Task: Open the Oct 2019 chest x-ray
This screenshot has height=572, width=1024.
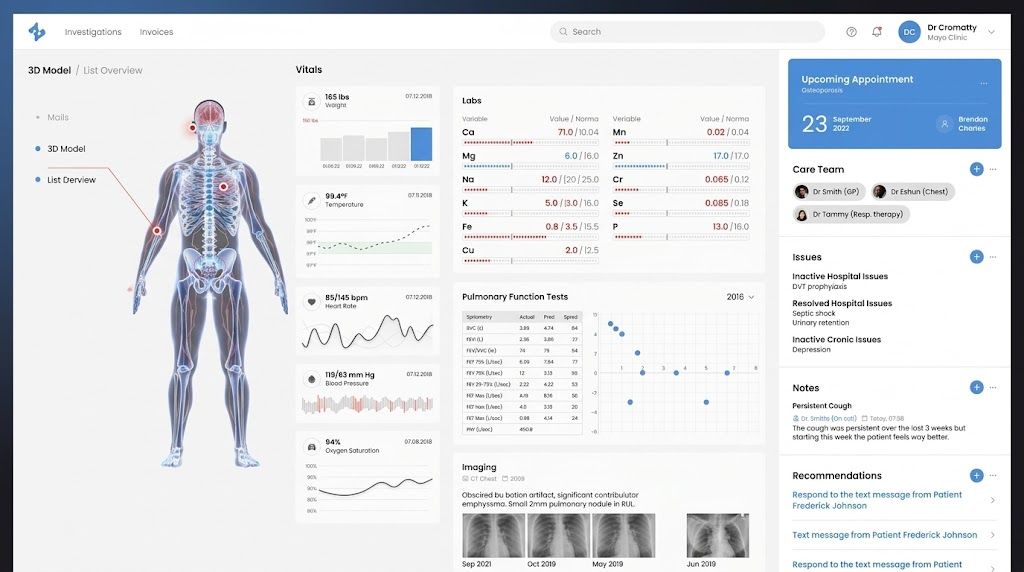Action: click(558, 535)
